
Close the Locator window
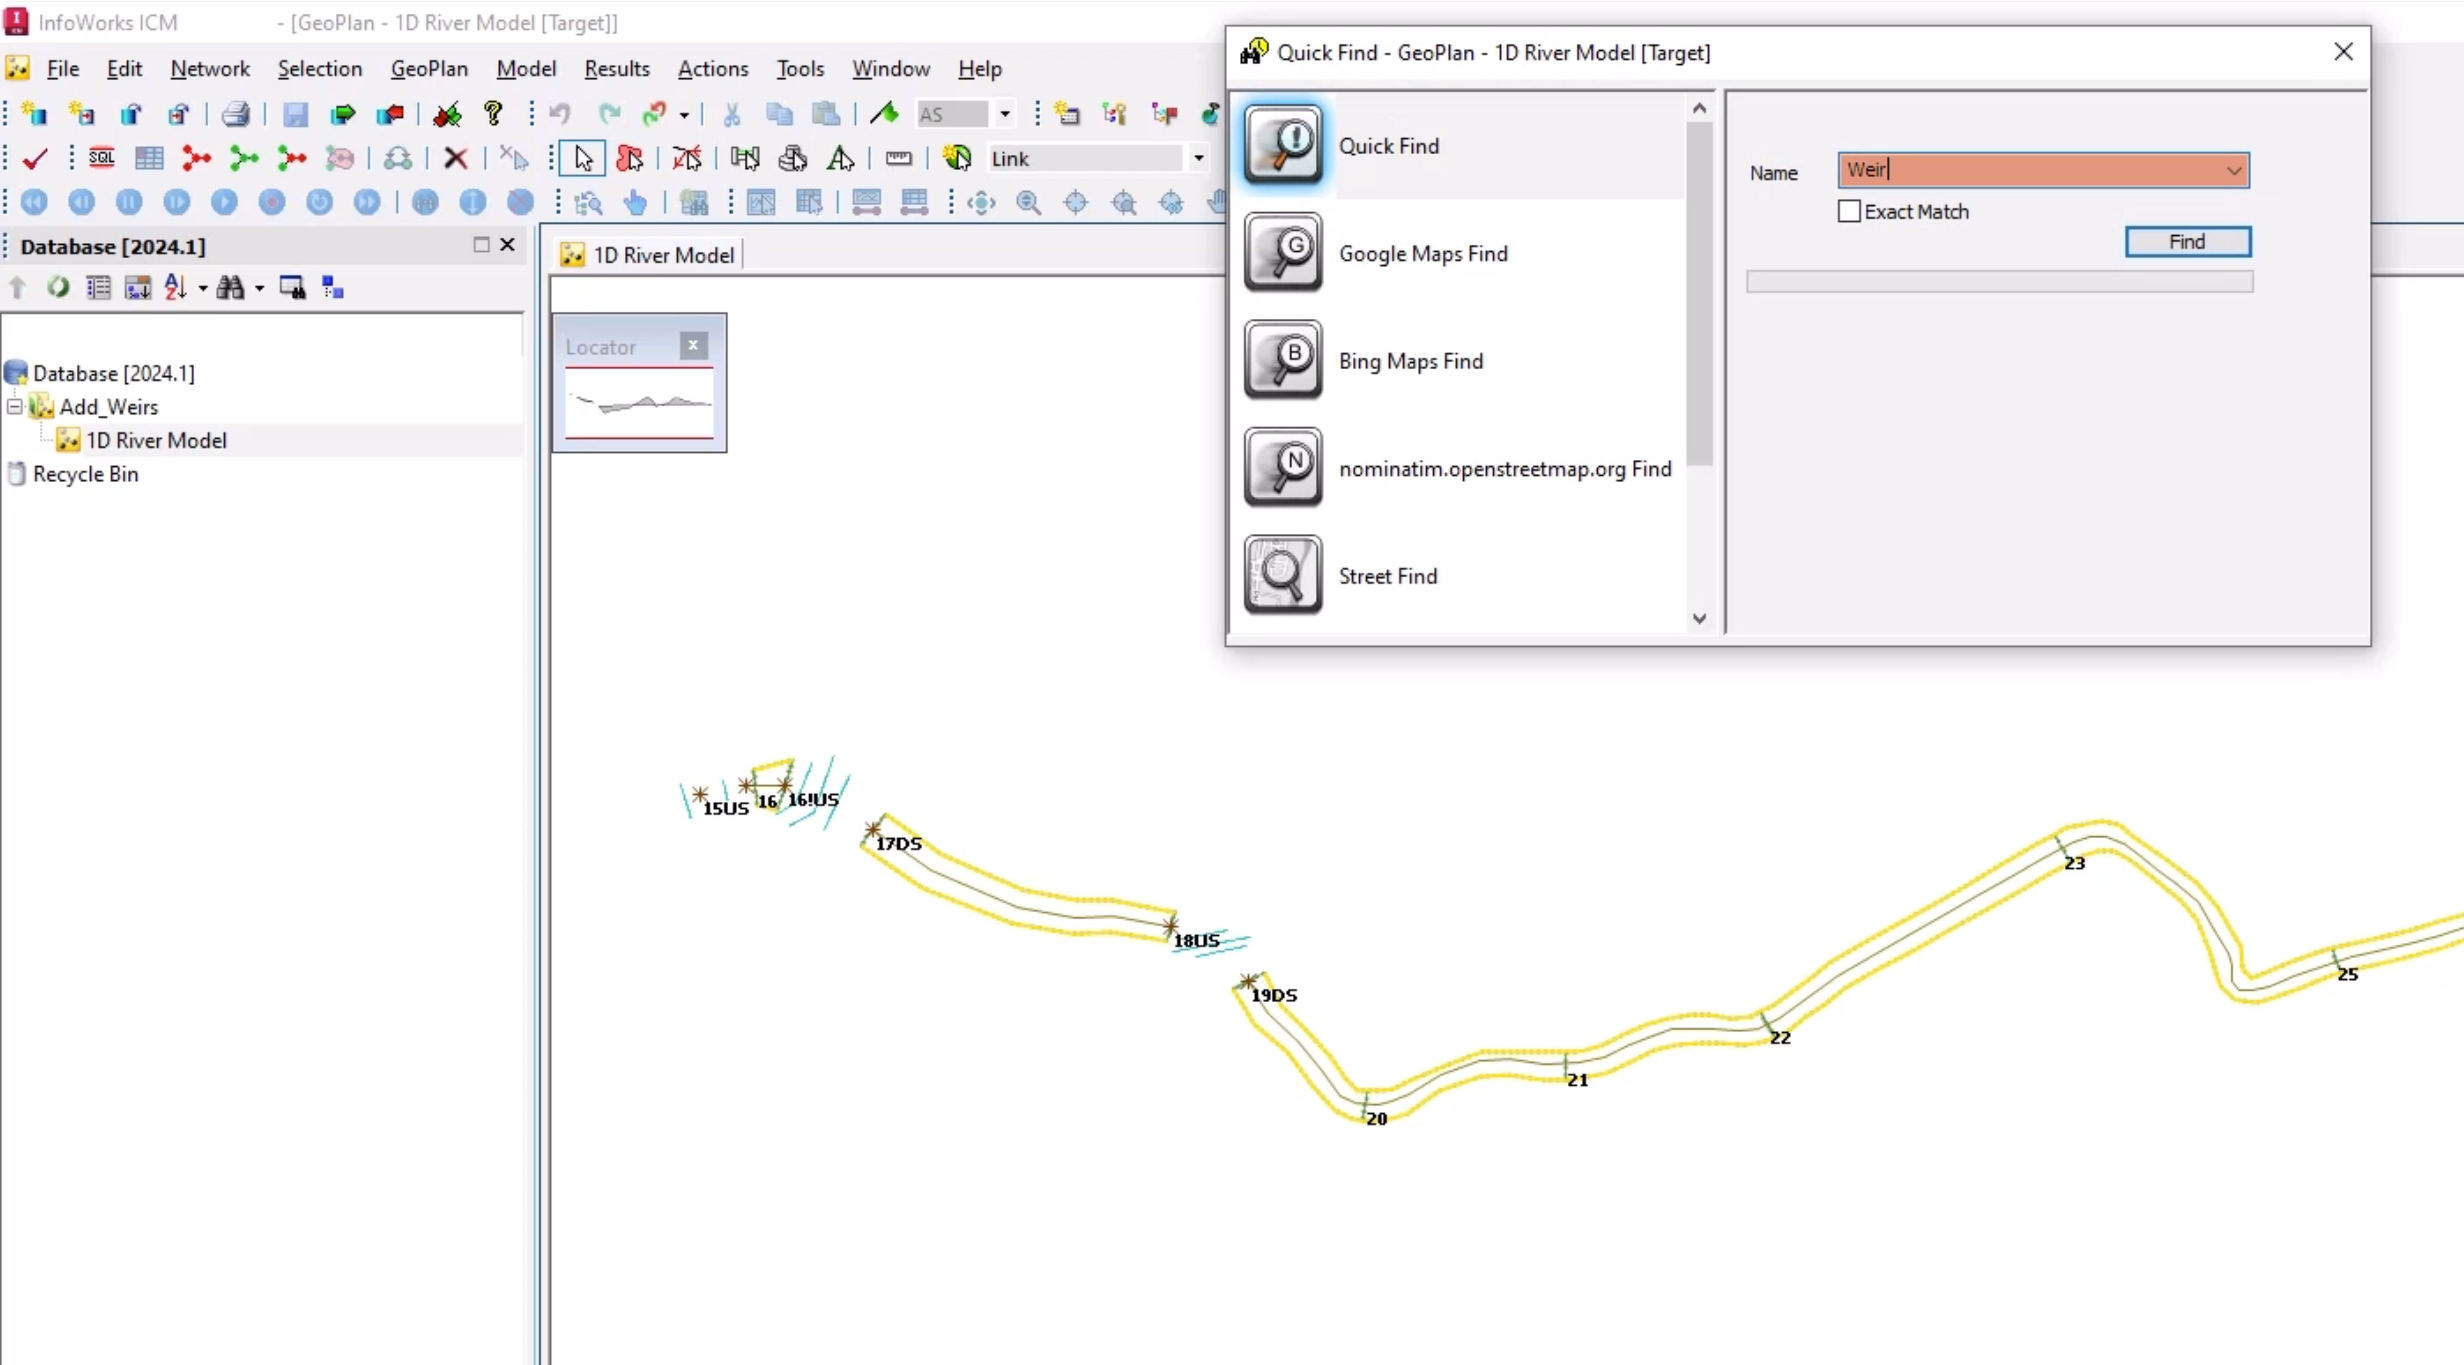tap(693, 346)
